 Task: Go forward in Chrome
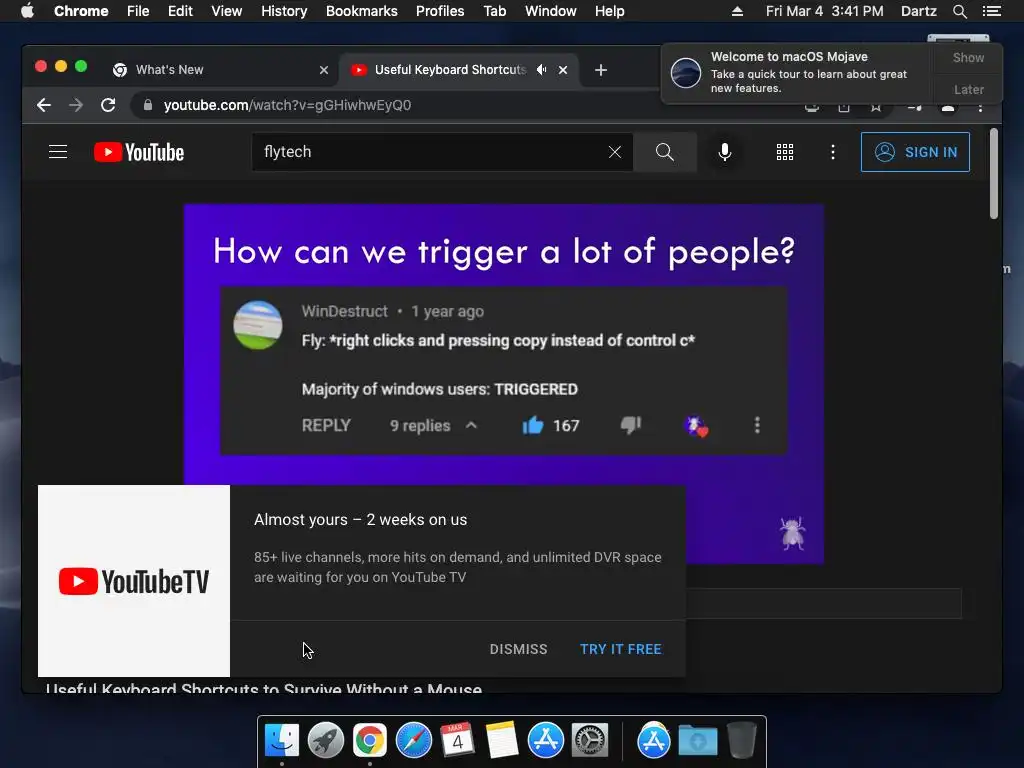[76, 105]
